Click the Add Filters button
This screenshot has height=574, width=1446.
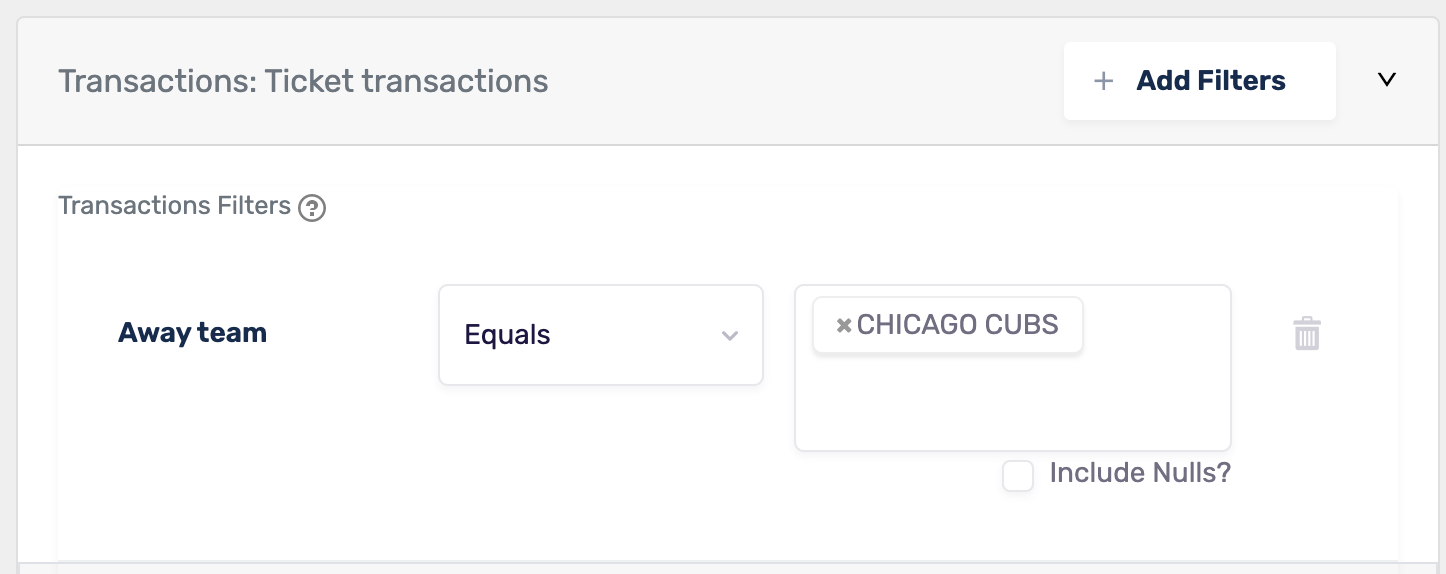point(1199,81)
